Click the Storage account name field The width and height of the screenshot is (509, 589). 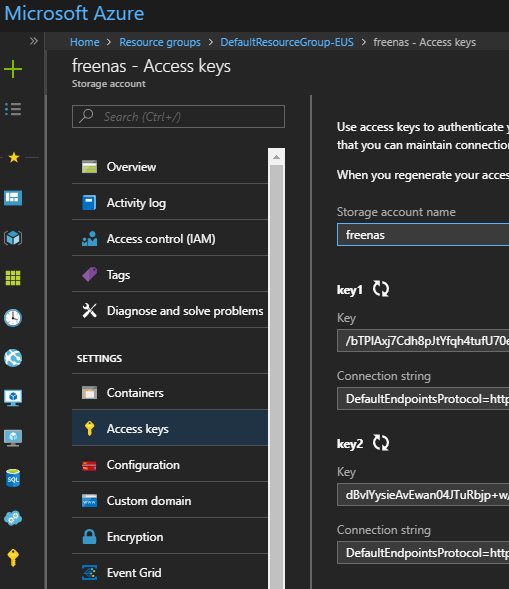tap(423, 235)
